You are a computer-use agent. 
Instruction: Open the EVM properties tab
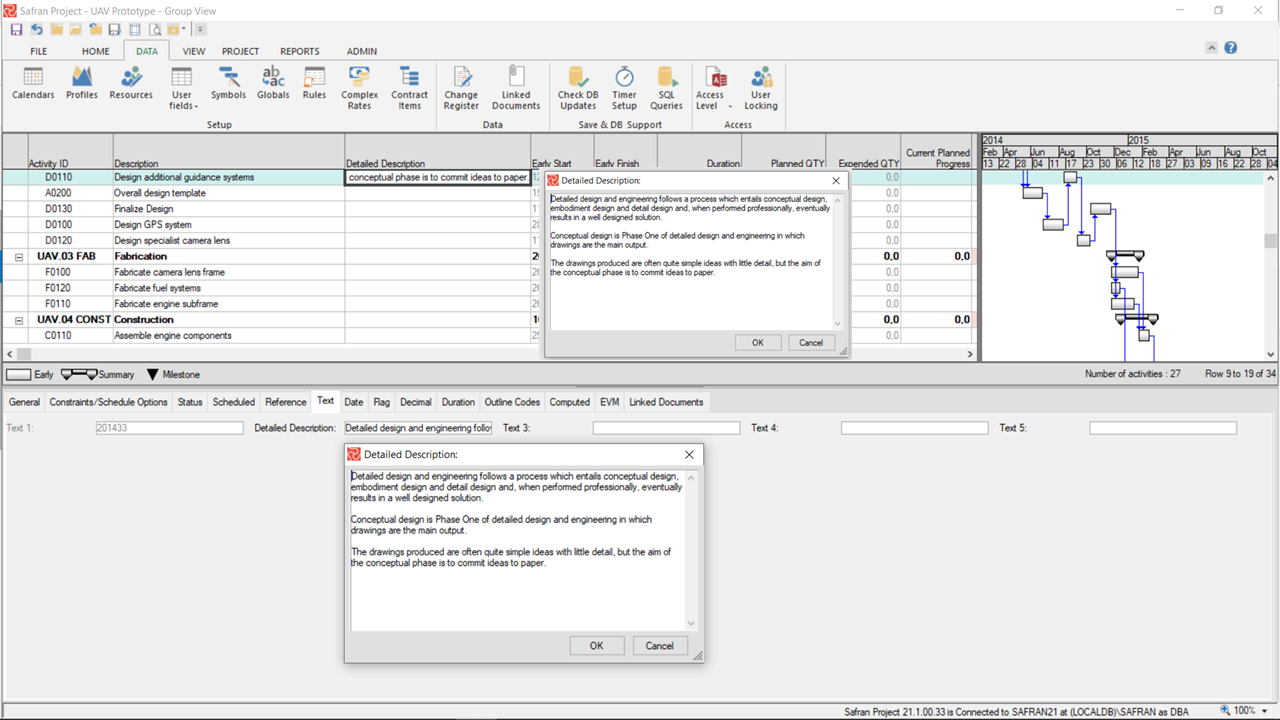pyautogui.click(x=609, y=402)
